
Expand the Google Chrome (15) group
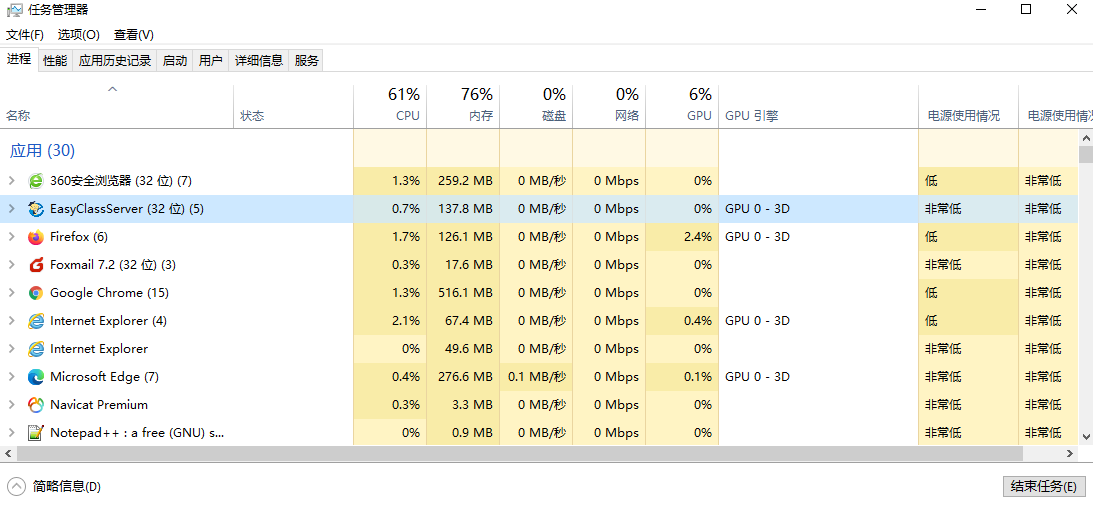click(x=11, y=293)
